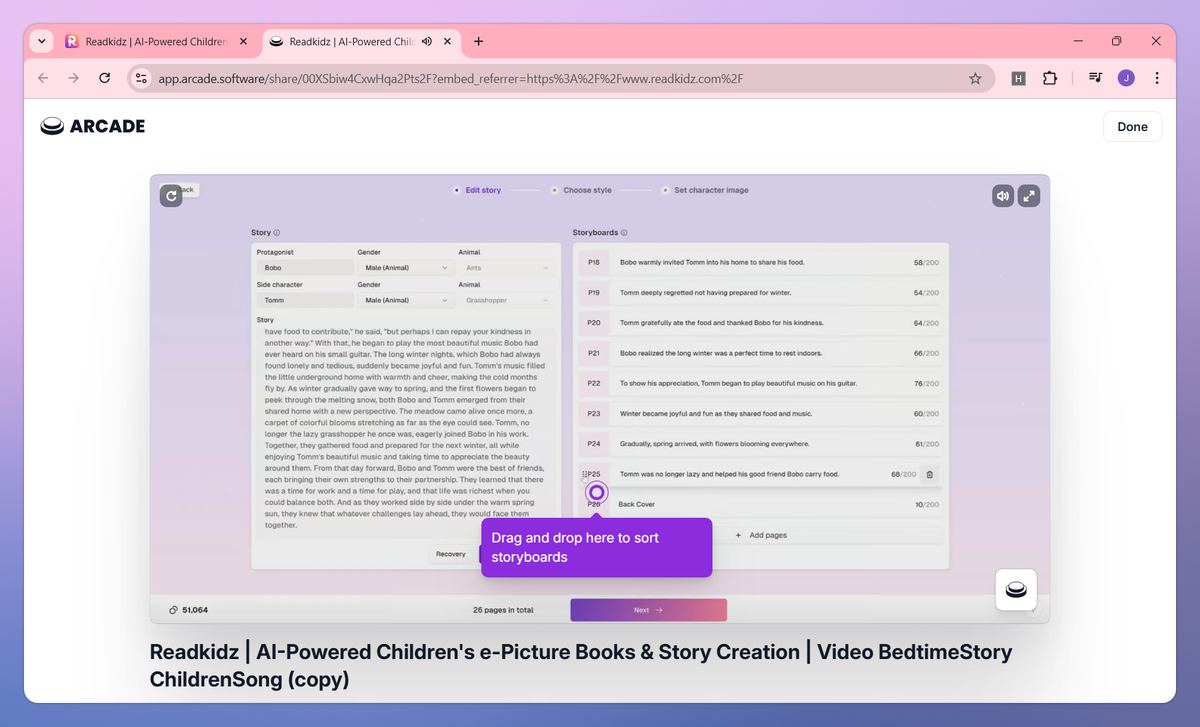Click Add pages below the storyboards
1200x727 pixels.
click(x=761, y=535)
